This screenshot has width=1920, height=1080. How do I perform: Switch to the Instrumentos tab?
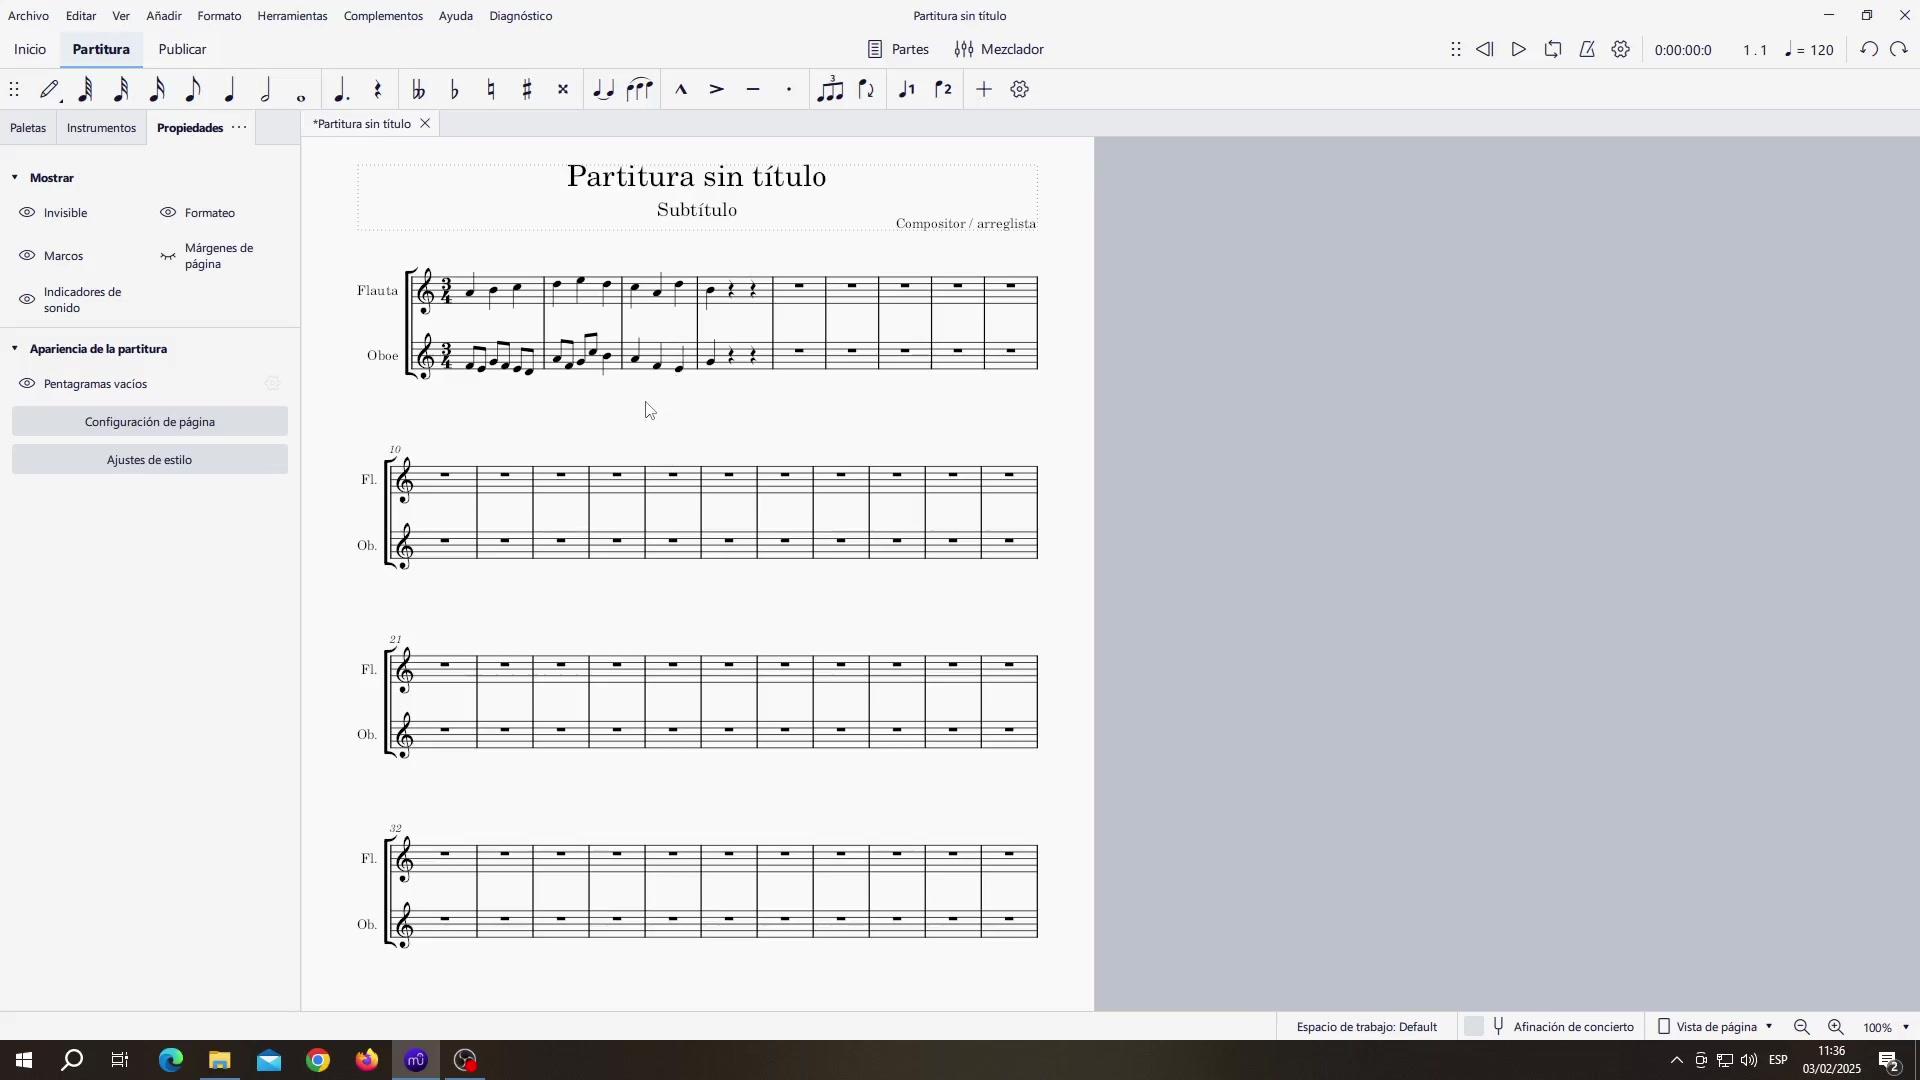pyautogui.click(x=101, y=128)
